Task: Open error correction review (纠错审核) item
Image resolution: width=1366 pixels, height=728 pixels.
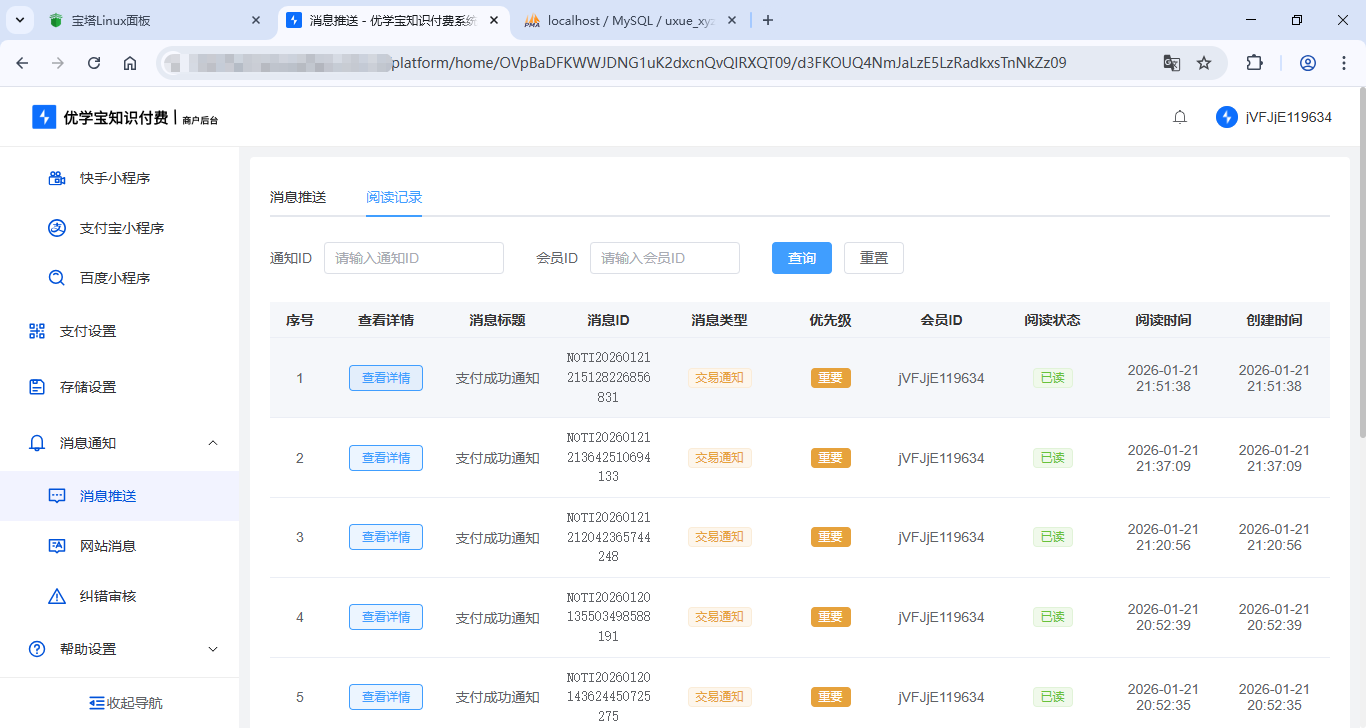Action: 107,596
